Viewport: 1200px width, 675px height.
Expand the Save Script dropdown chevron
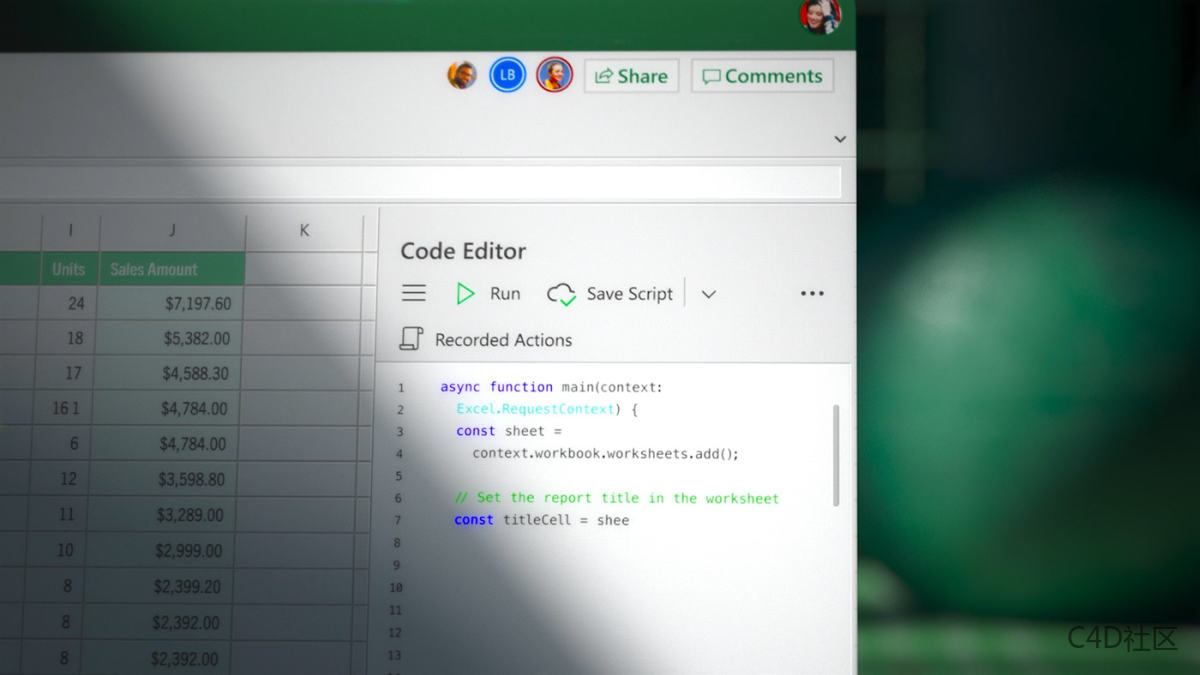point(709,295)
